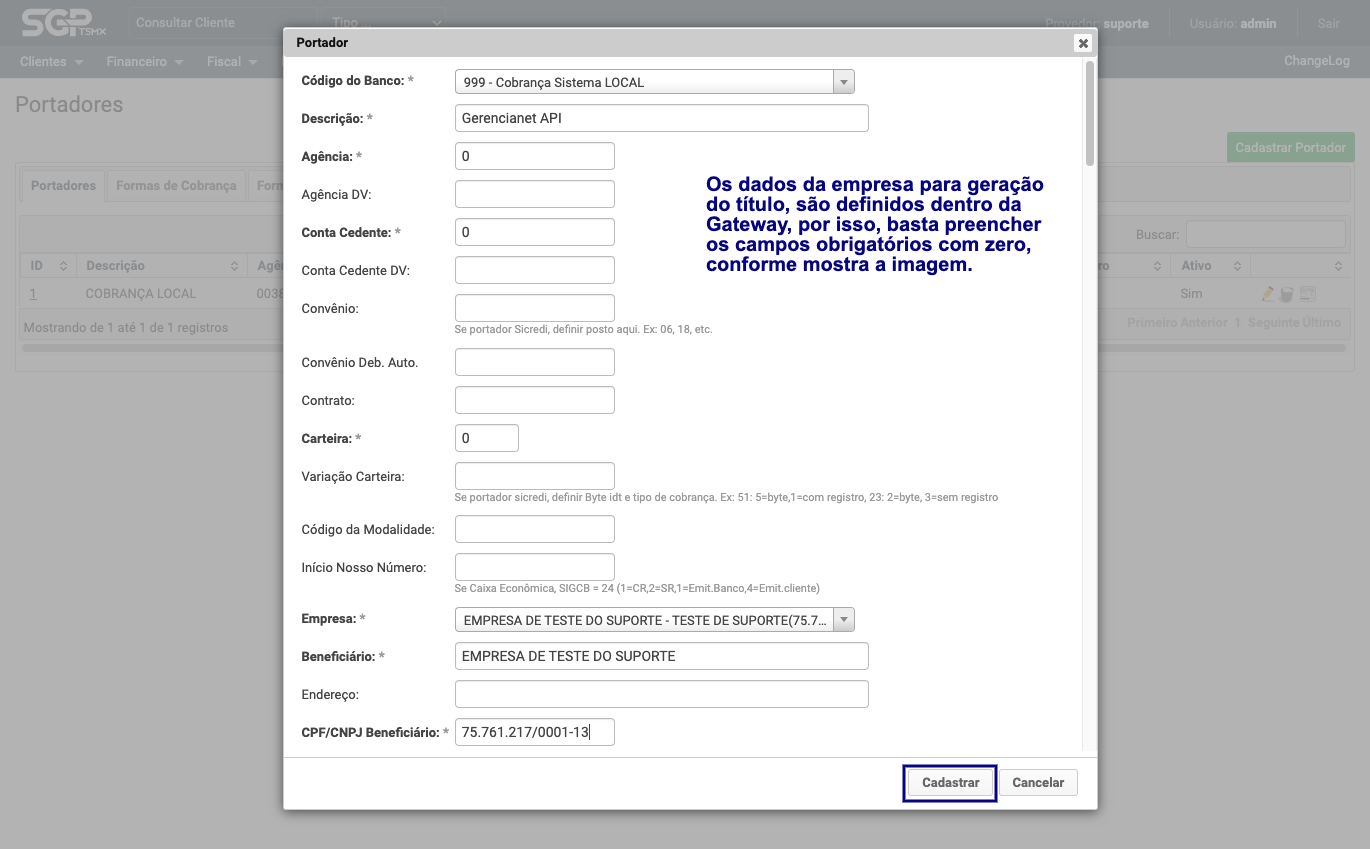1370x849 pixels.
Task: Click the dialog vertical scrollbar
Action: [x=1090, y=112]
